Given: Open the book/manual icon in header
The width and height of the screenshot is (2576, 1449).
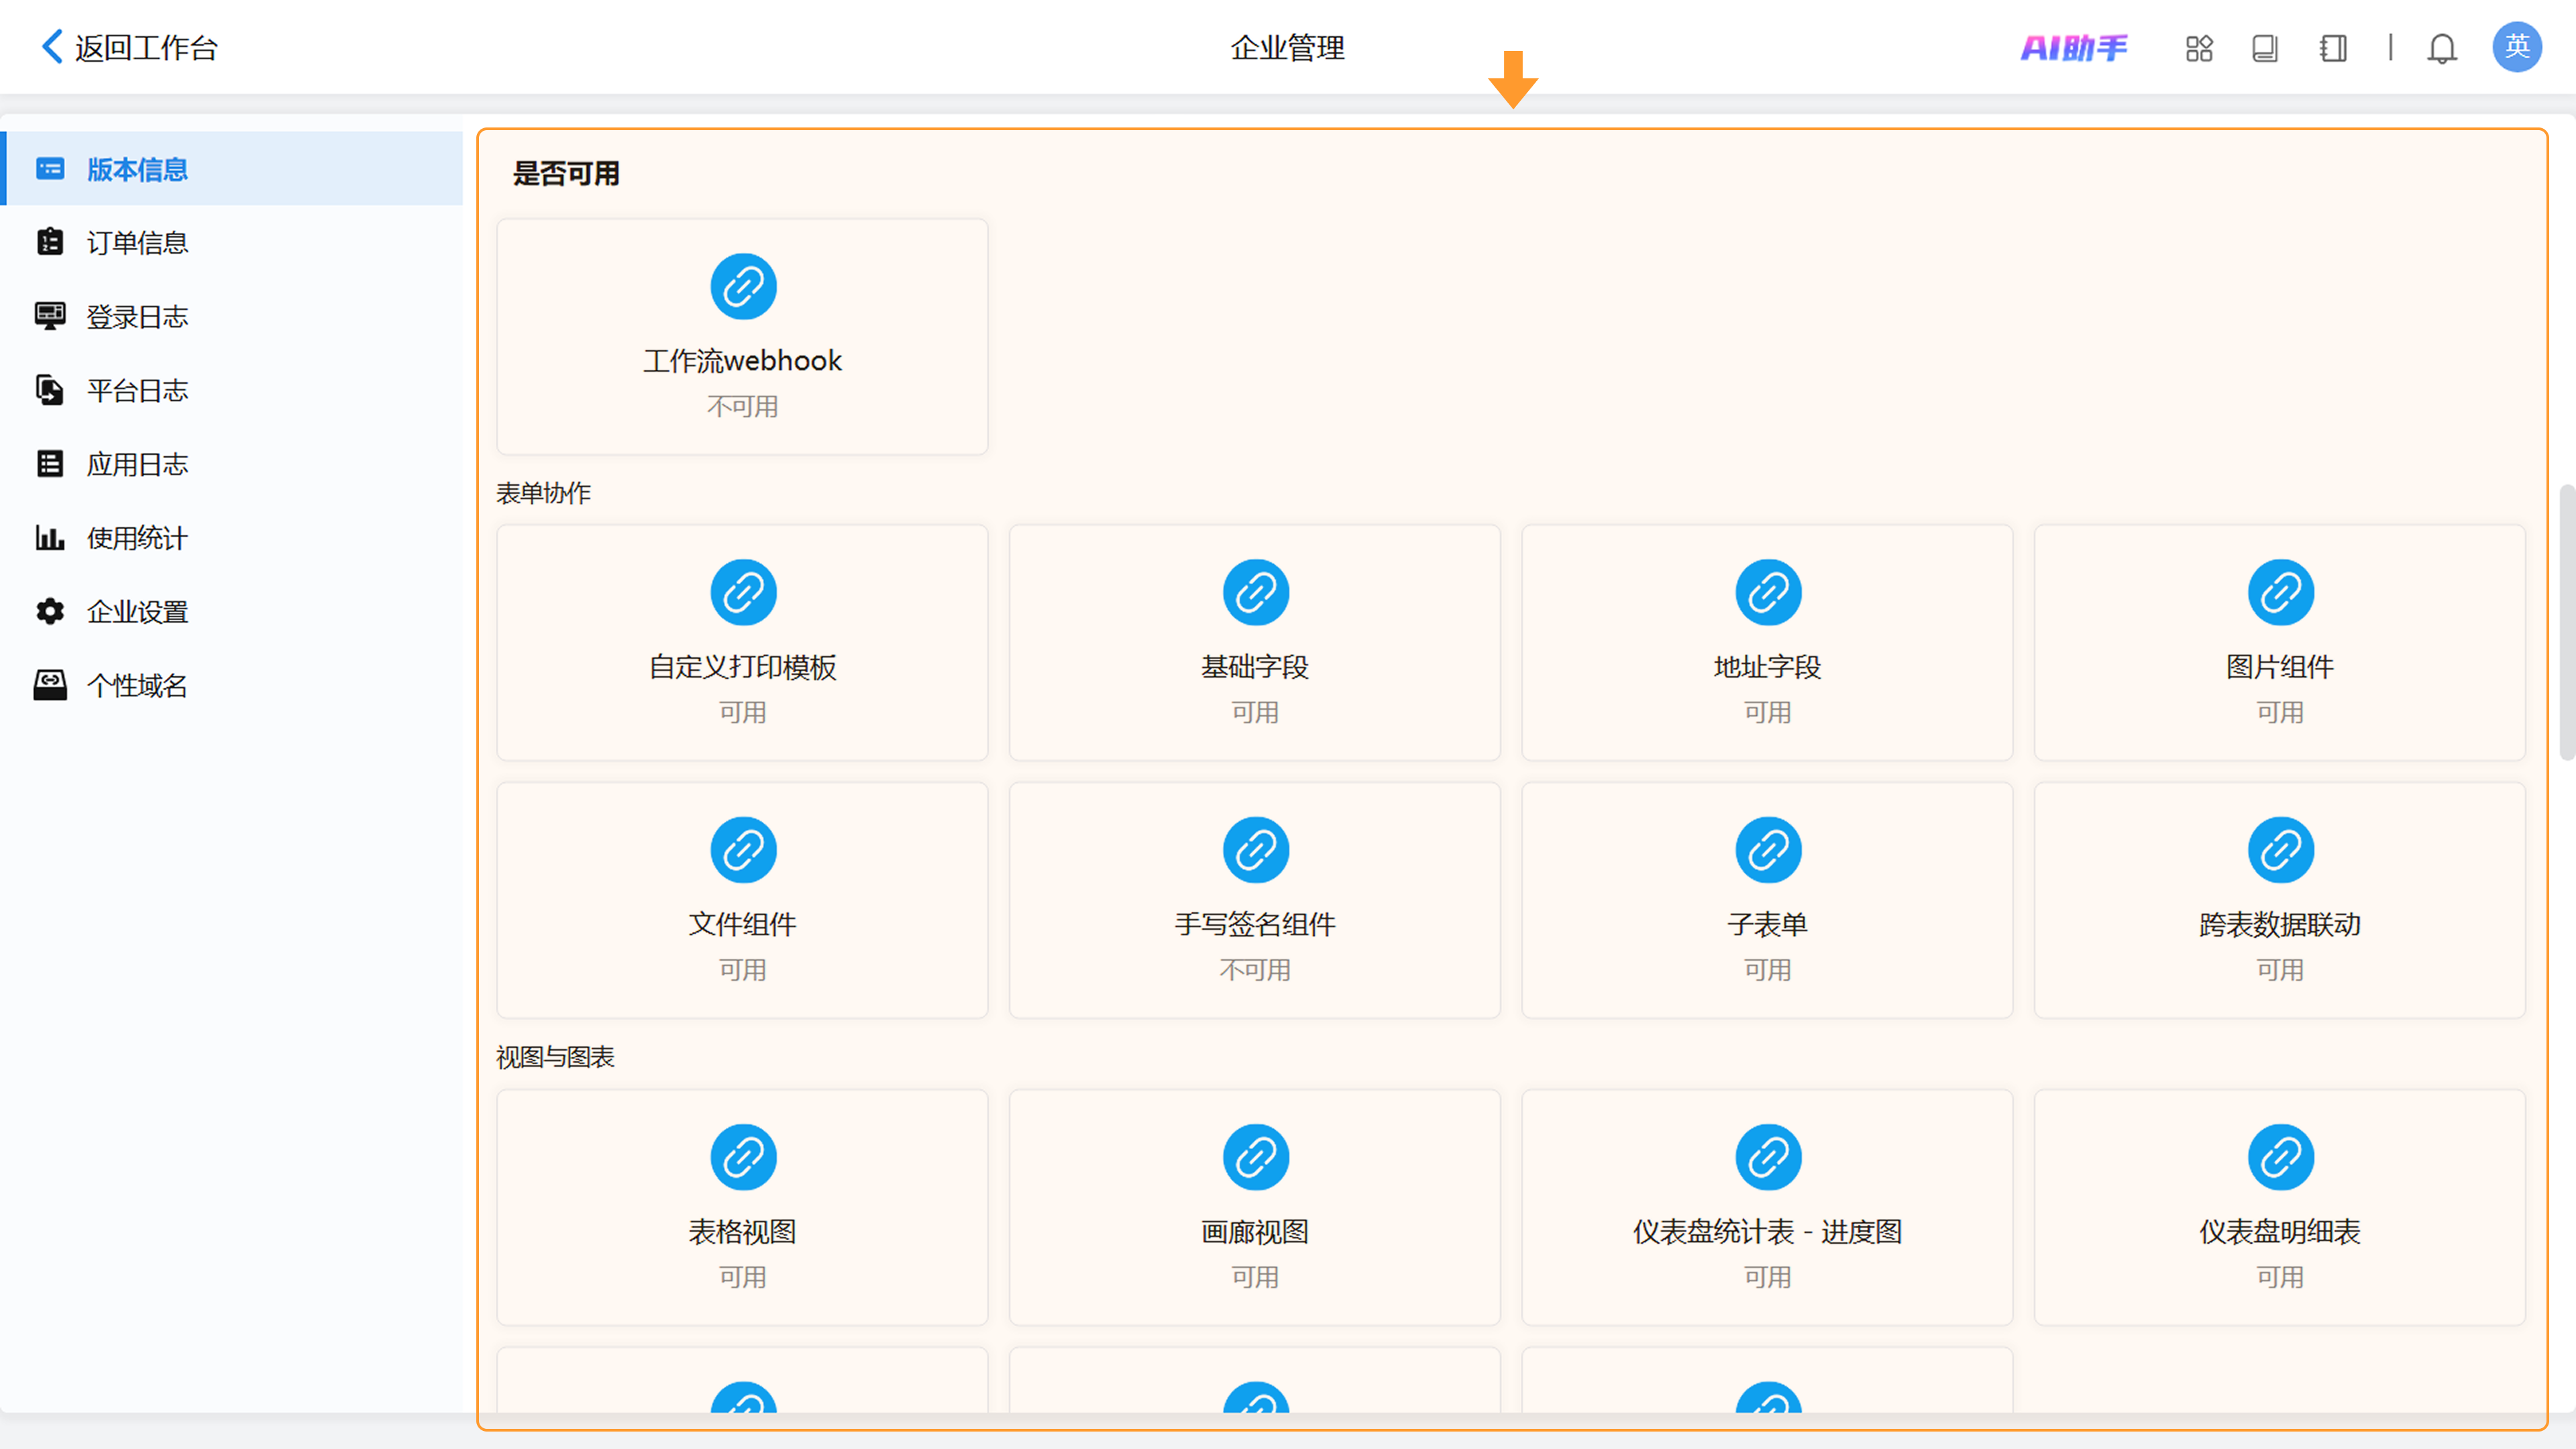Looking at the screenshot, I should click(2265, 48).
